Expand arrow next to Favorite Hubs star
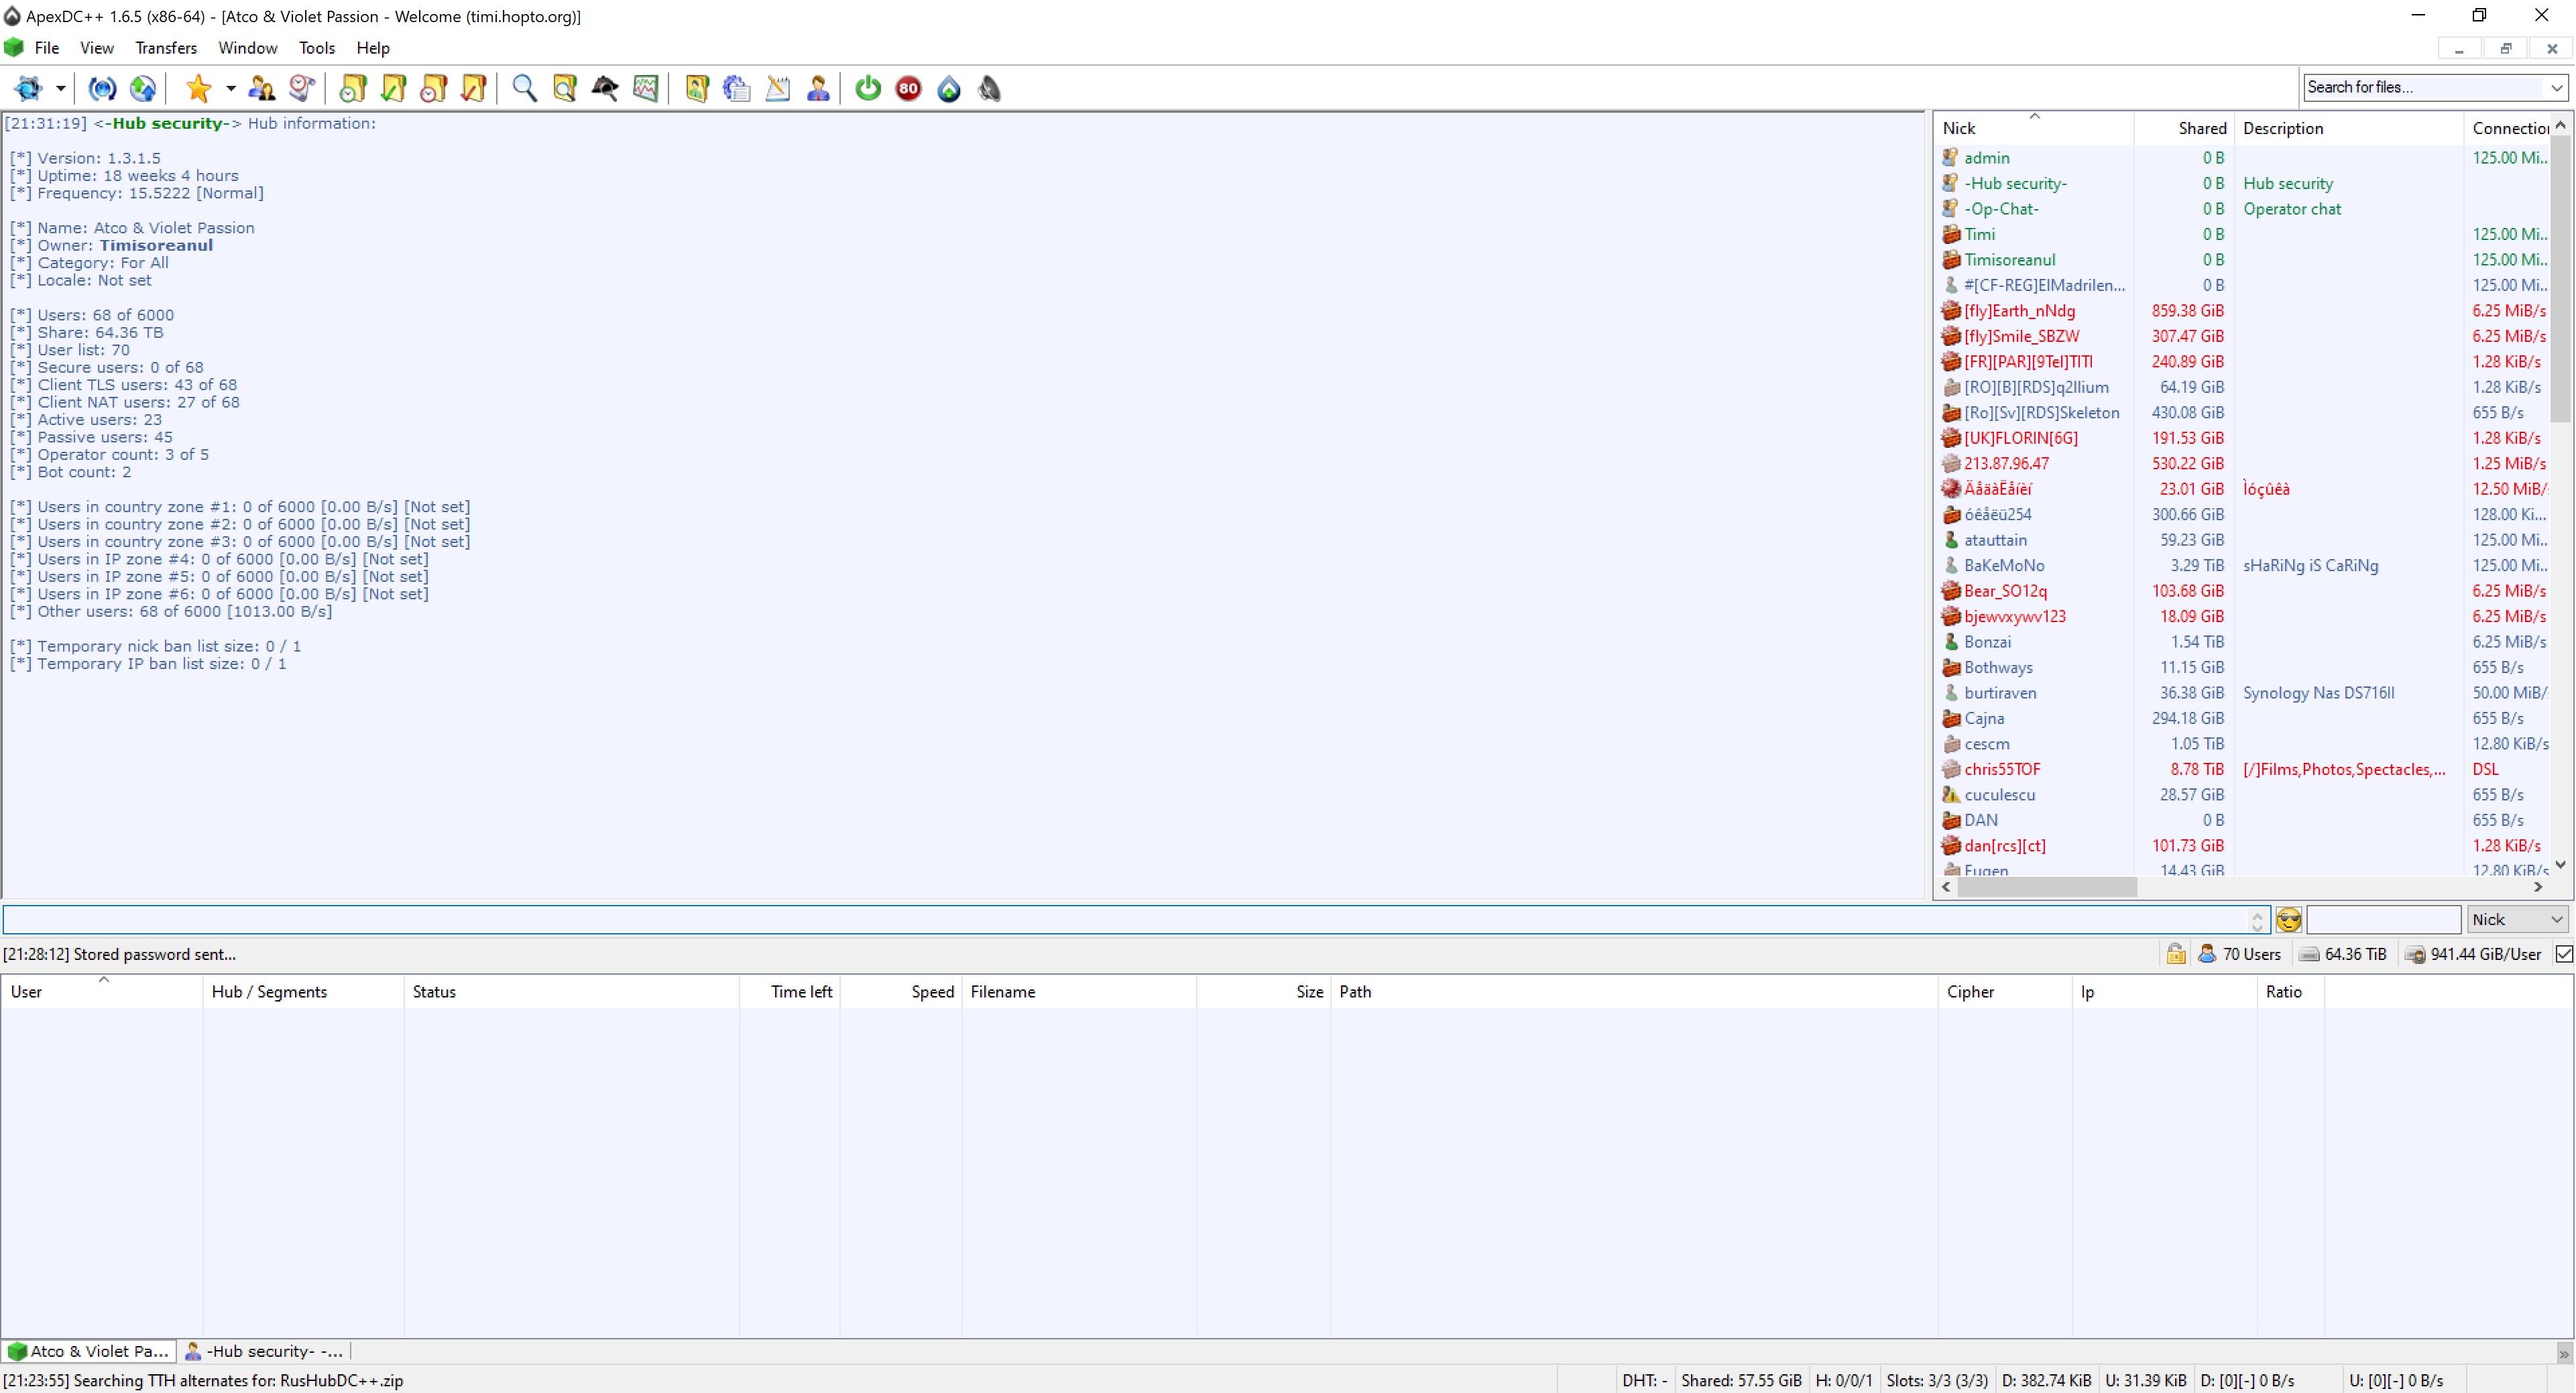 [231, 88]
